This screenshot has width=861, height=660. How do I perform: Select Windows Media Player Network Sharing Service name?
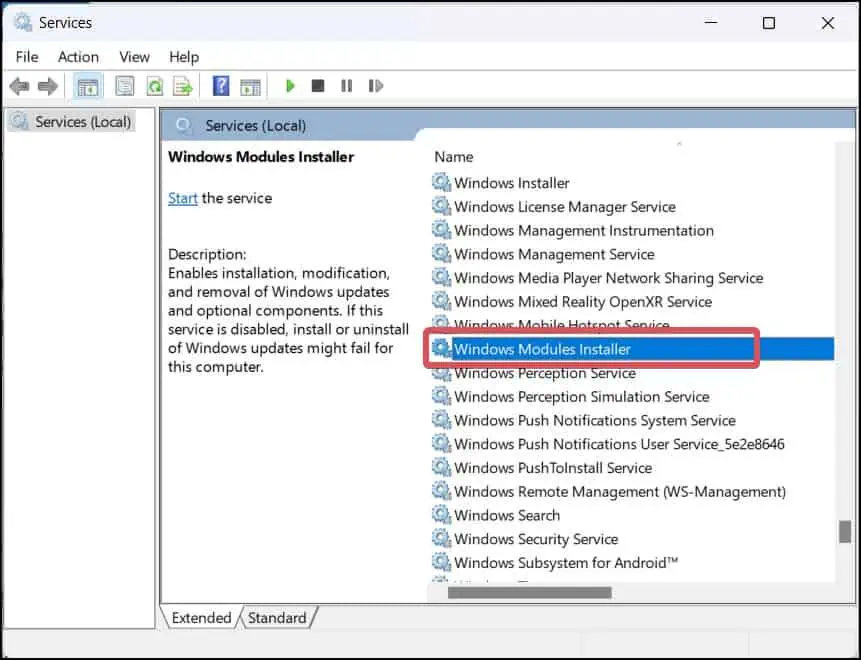tap(608, 278)
